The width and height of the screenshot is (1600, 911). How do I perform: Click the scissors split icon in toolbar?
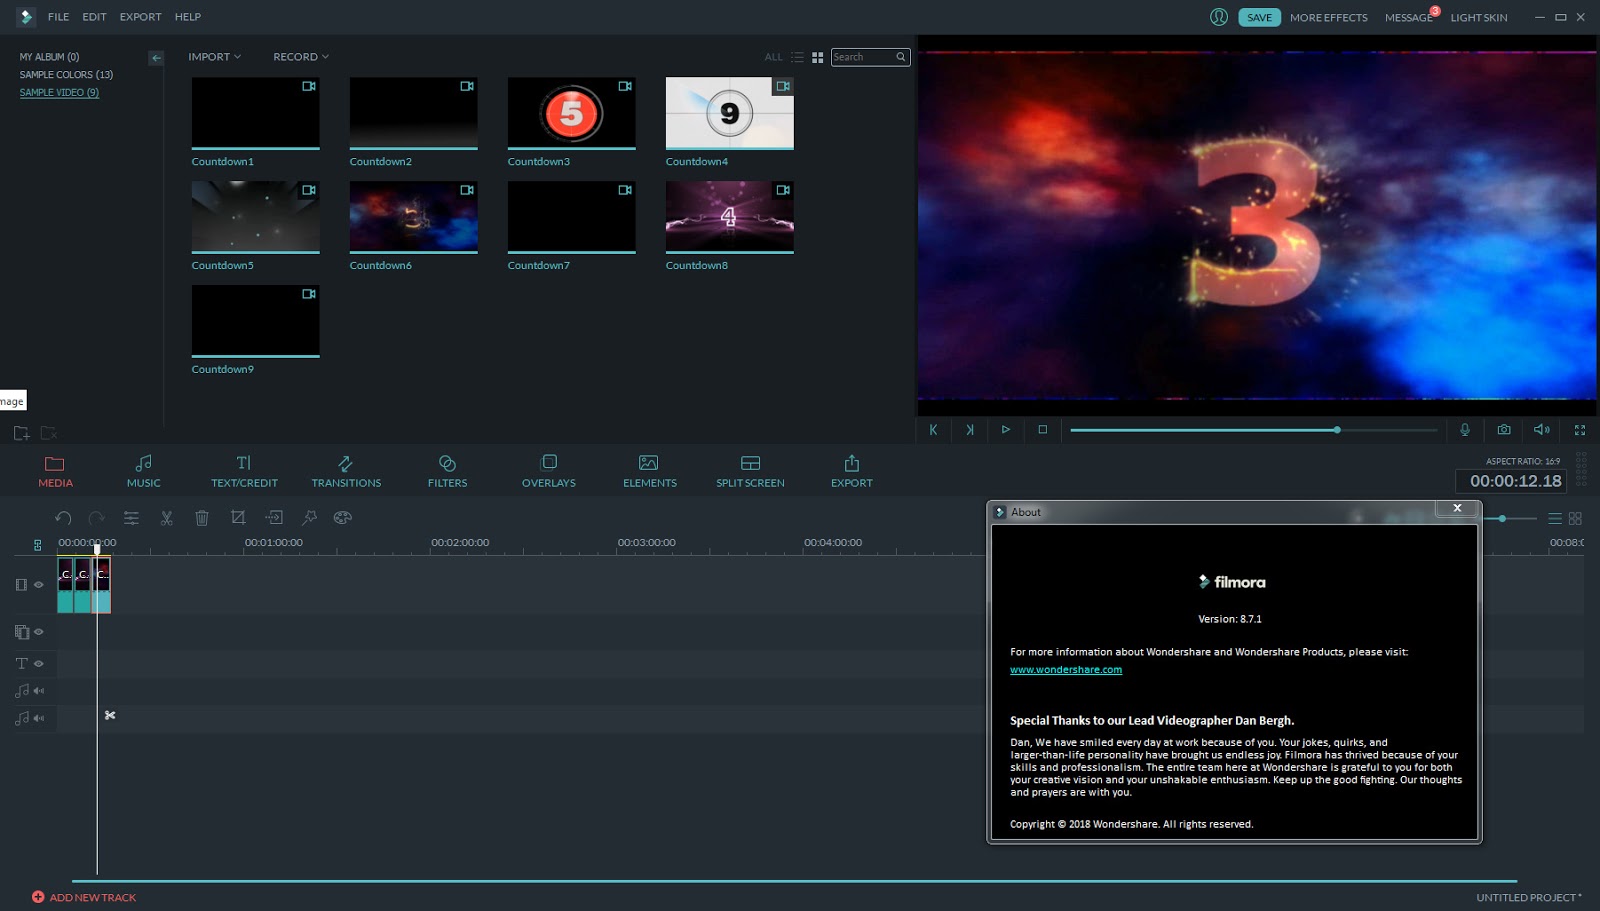click(x=167, y=518)
